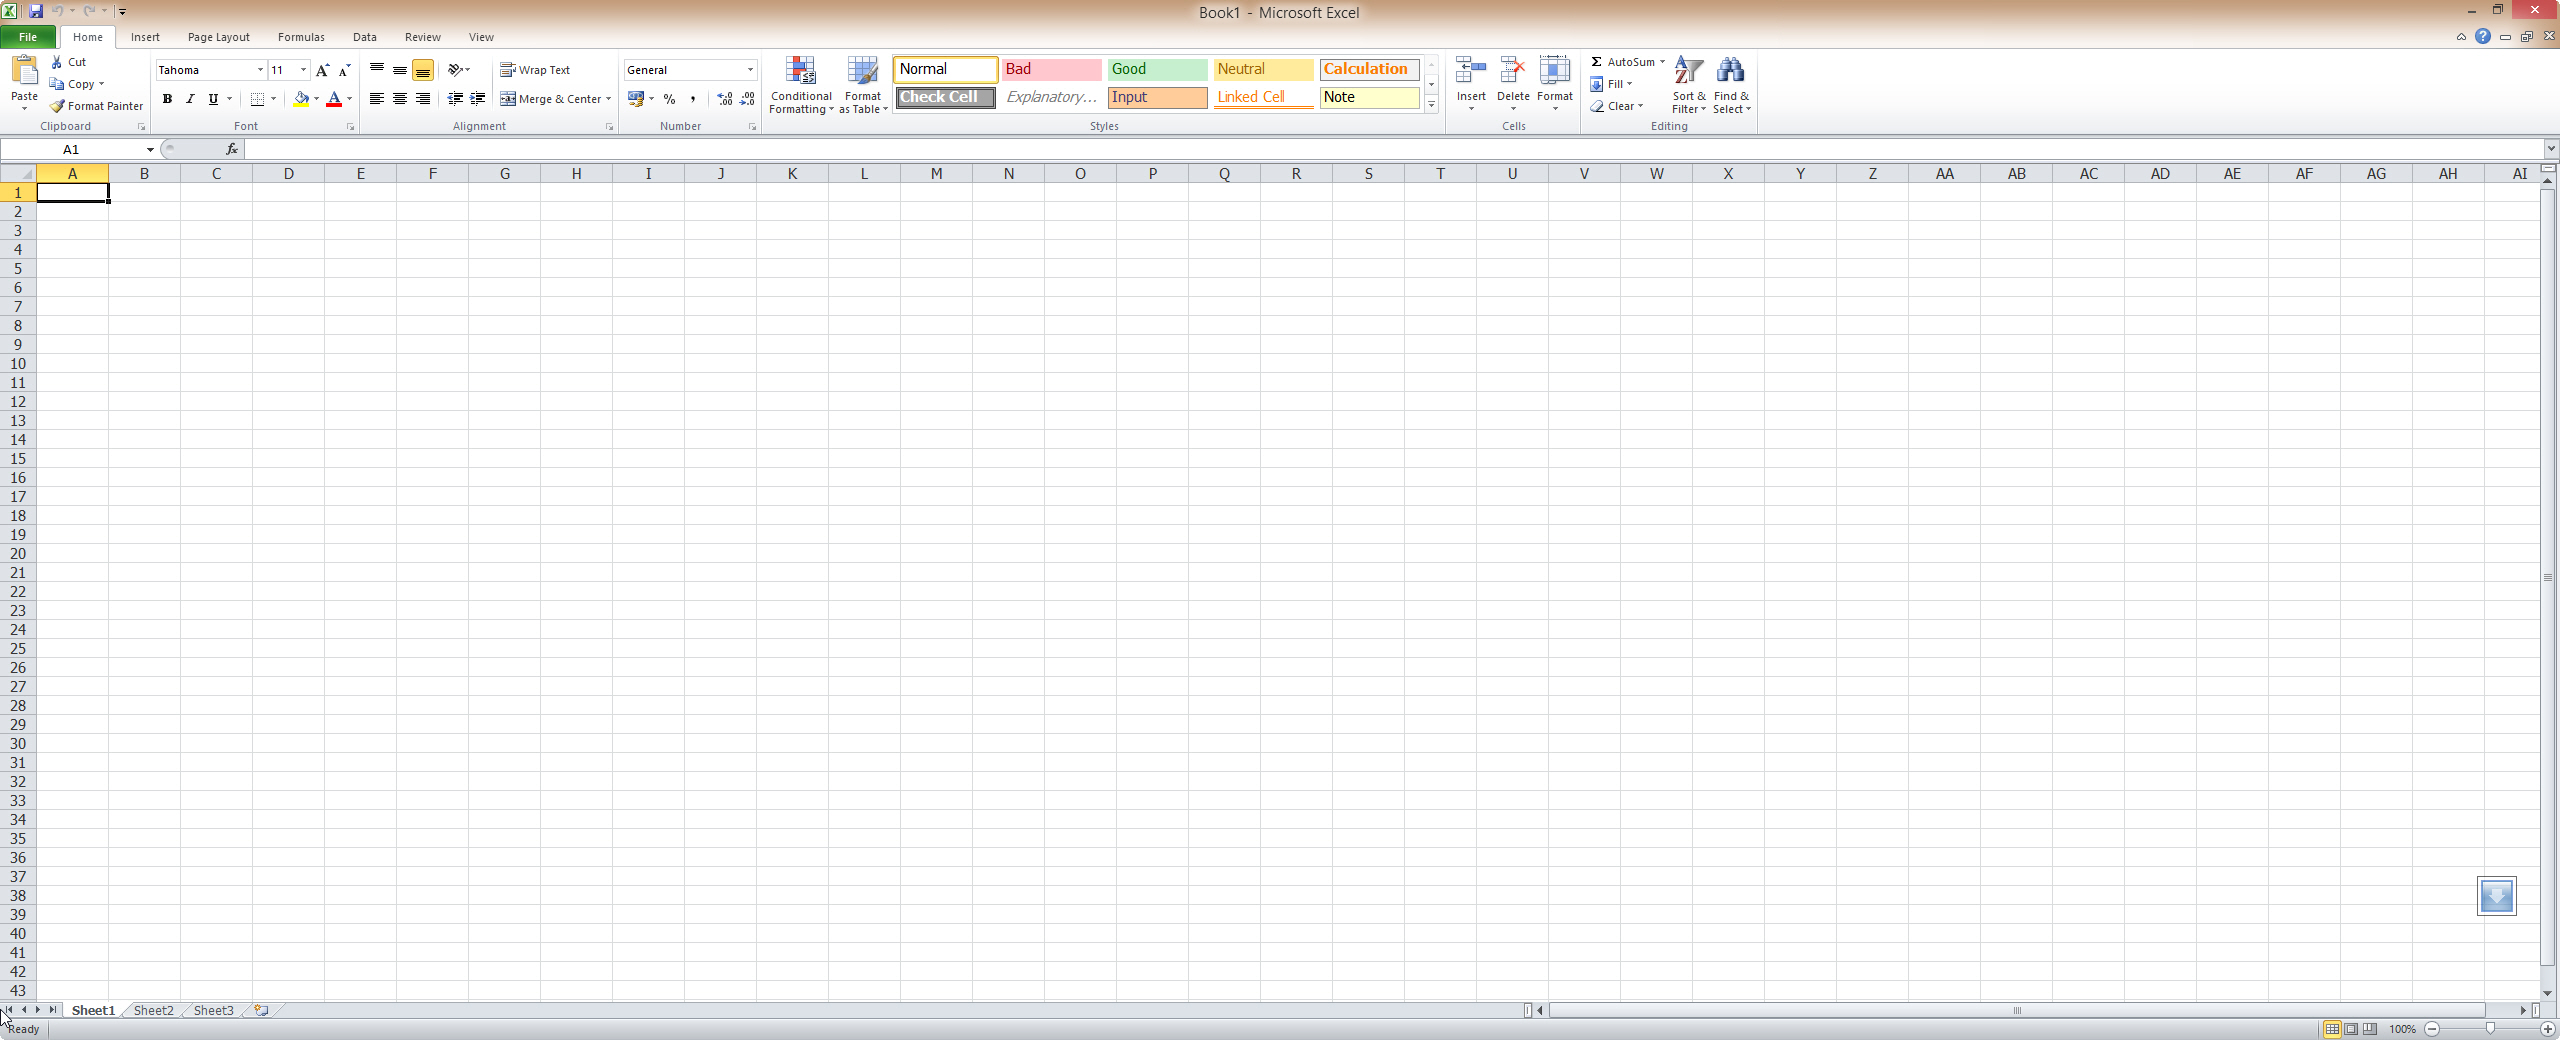Open the Sheet2 worksheet tab
The image size is (2560, 1040).
[x=153, y=1011]
